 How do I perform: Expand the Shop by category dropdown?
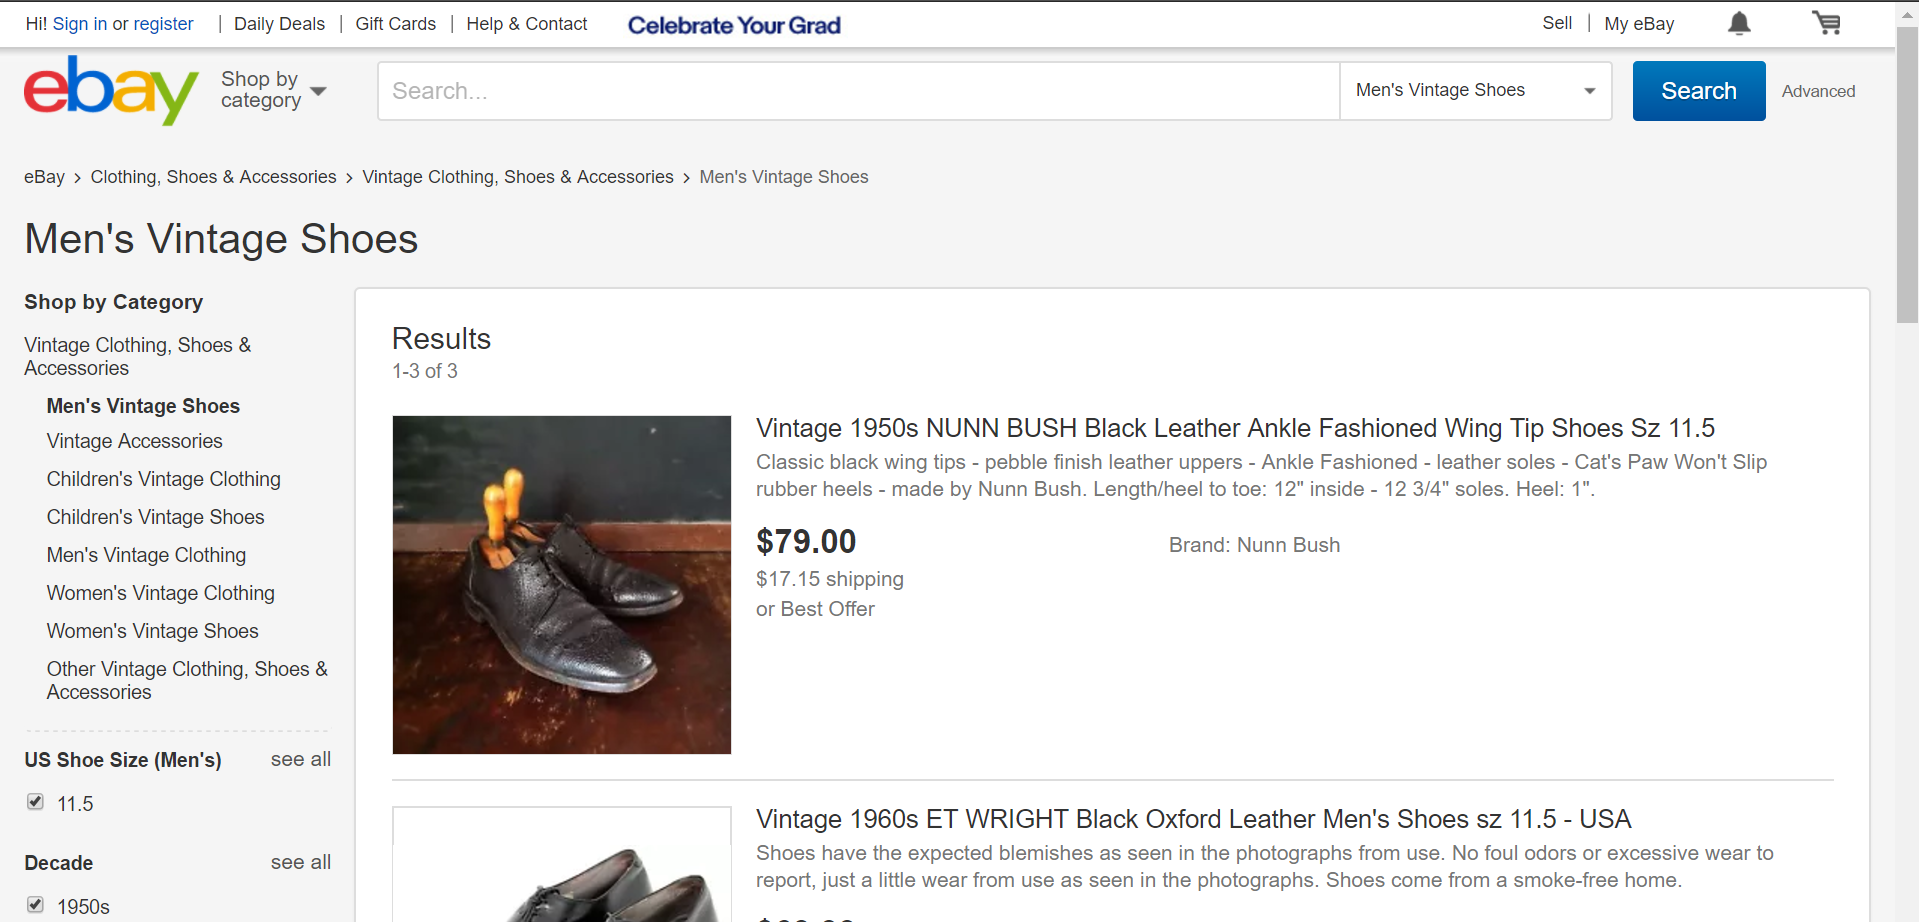tap(273, 90)
